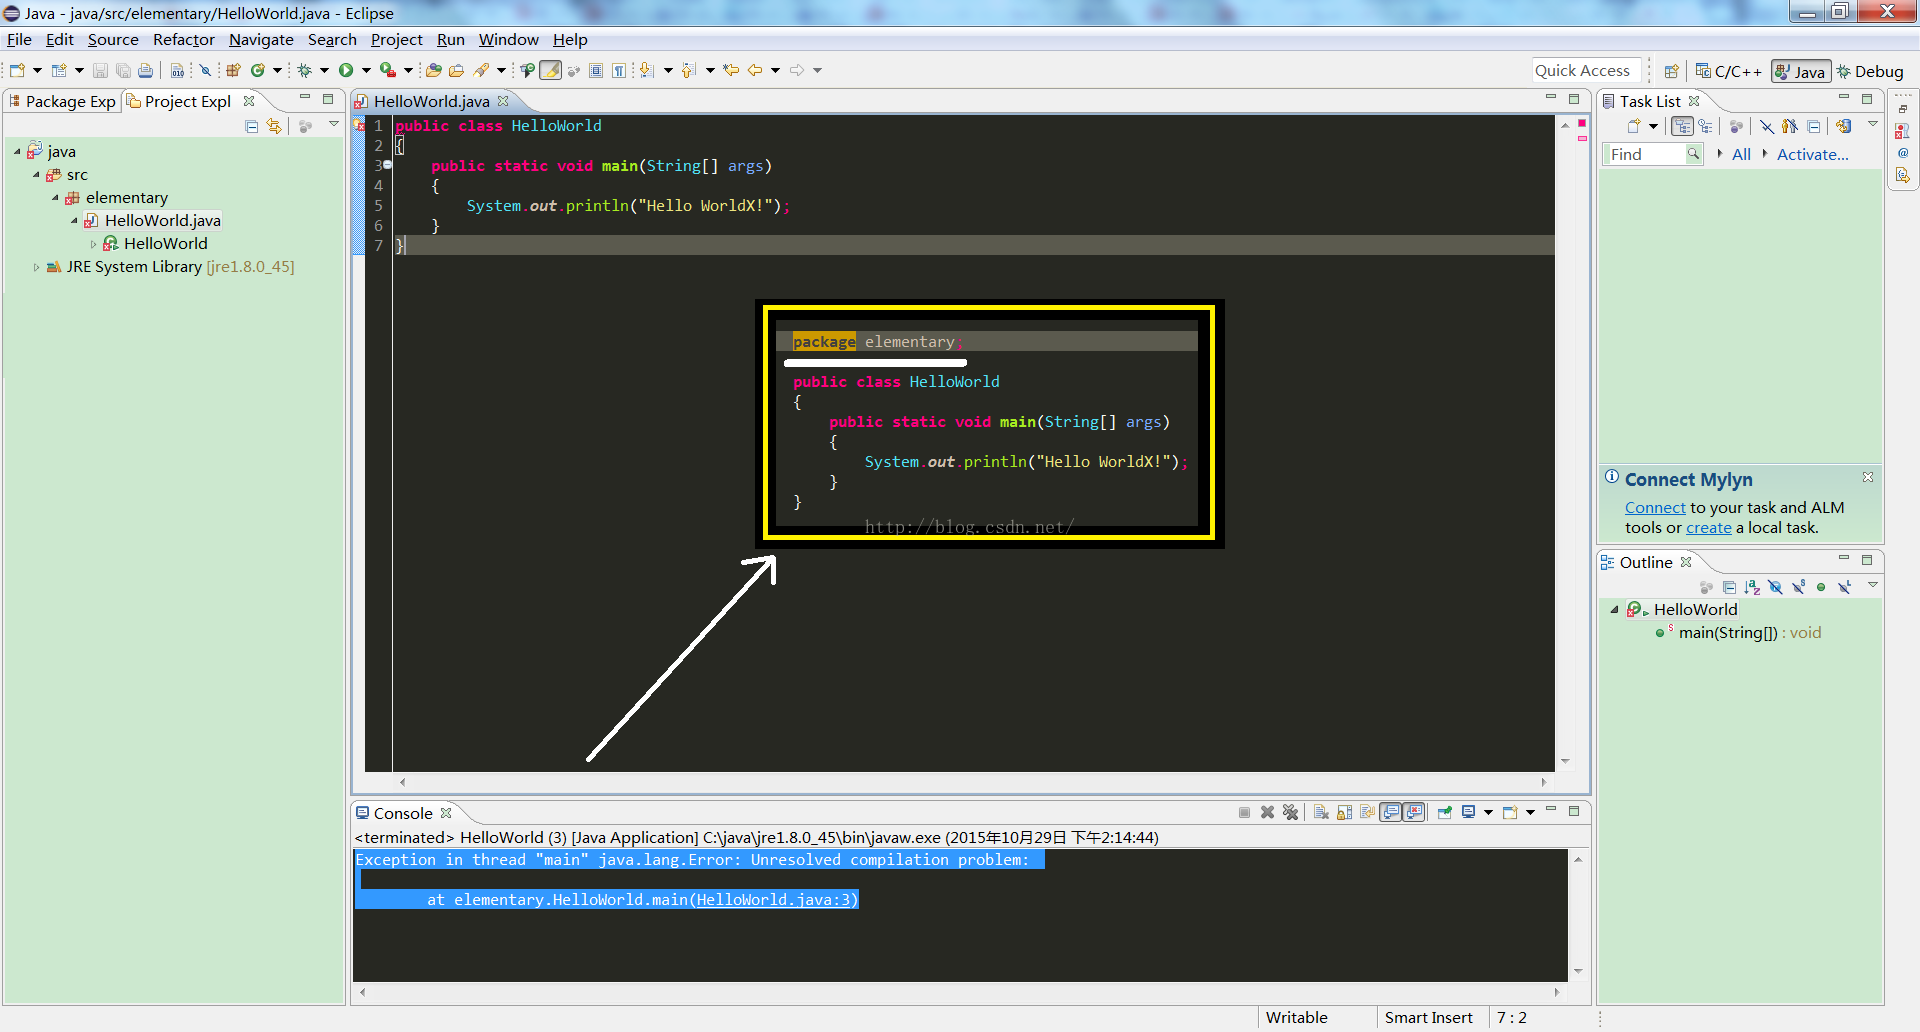The height and width of the screenshot is (1032, 1920).
Task: Toggle Word Wrap in Console
Action: (1367, 812)
